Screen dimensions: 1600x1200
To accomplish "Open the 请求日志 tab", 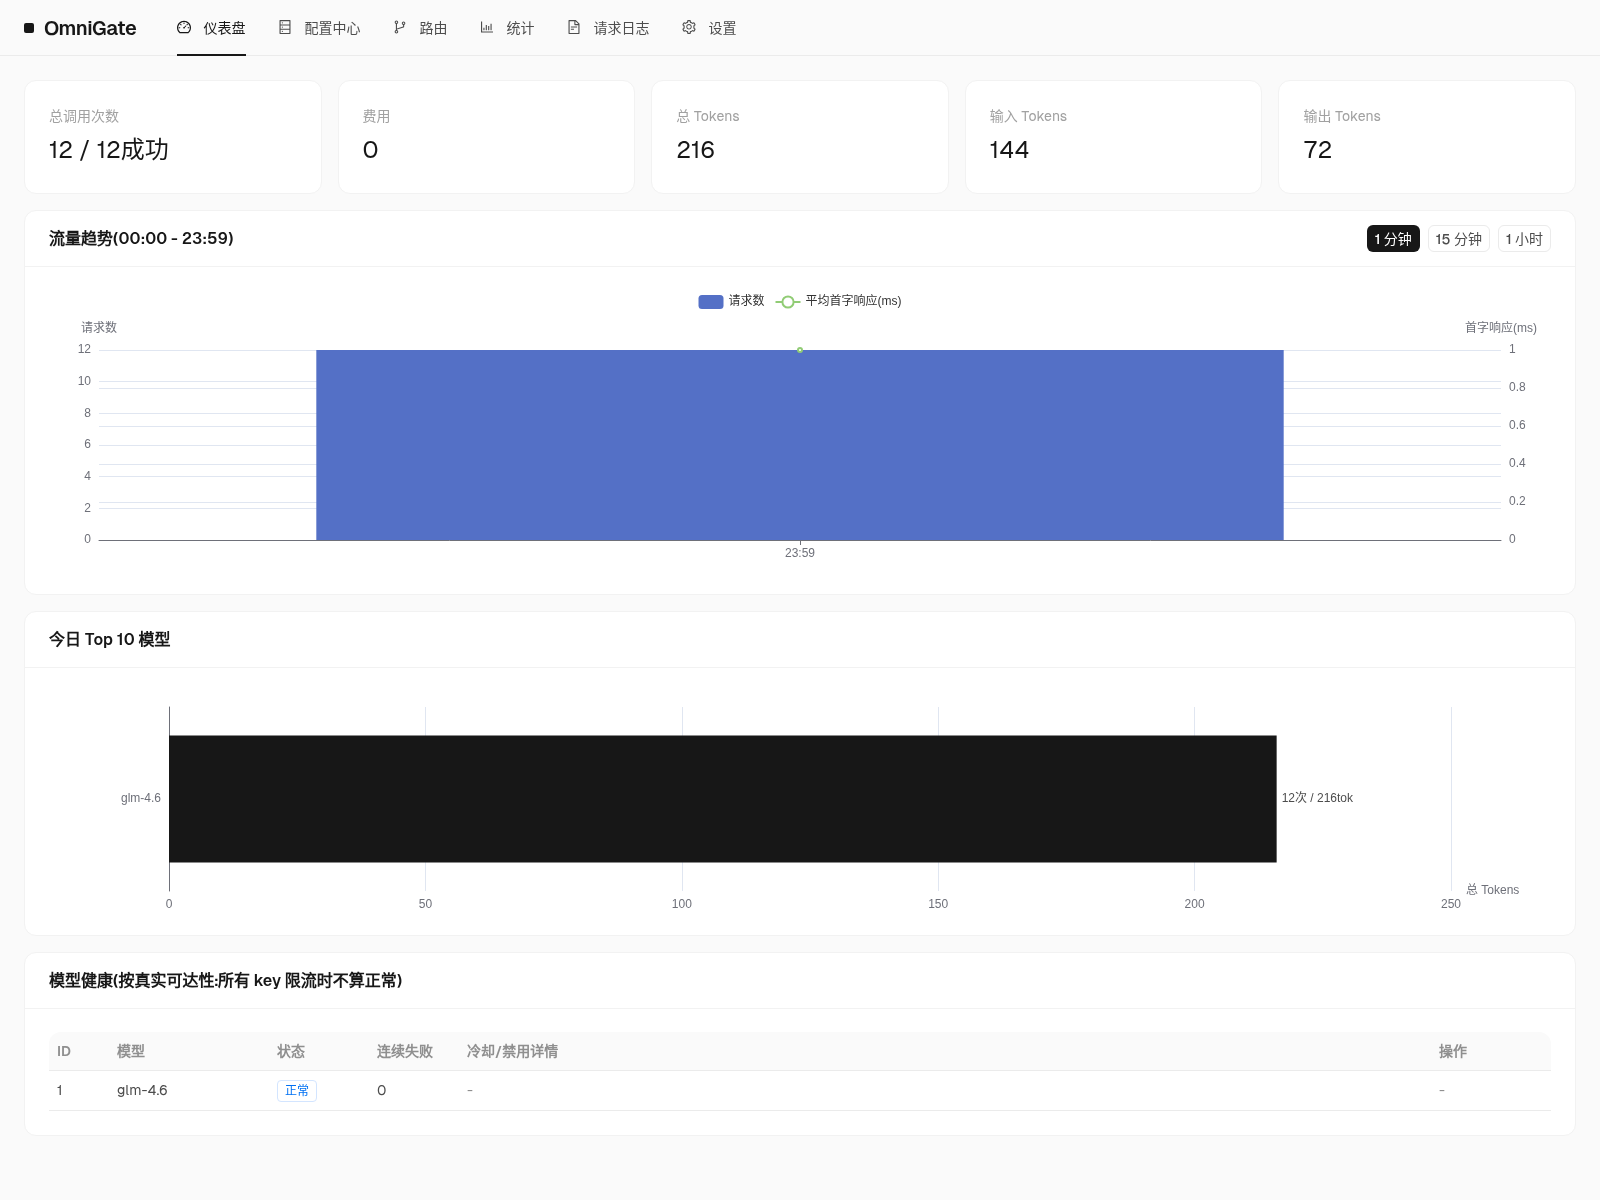I will [x=608, y=28].
